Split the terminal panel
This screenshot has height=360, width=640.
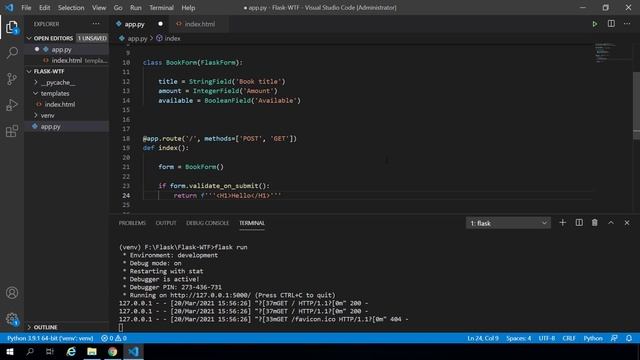tap(579, 222)
